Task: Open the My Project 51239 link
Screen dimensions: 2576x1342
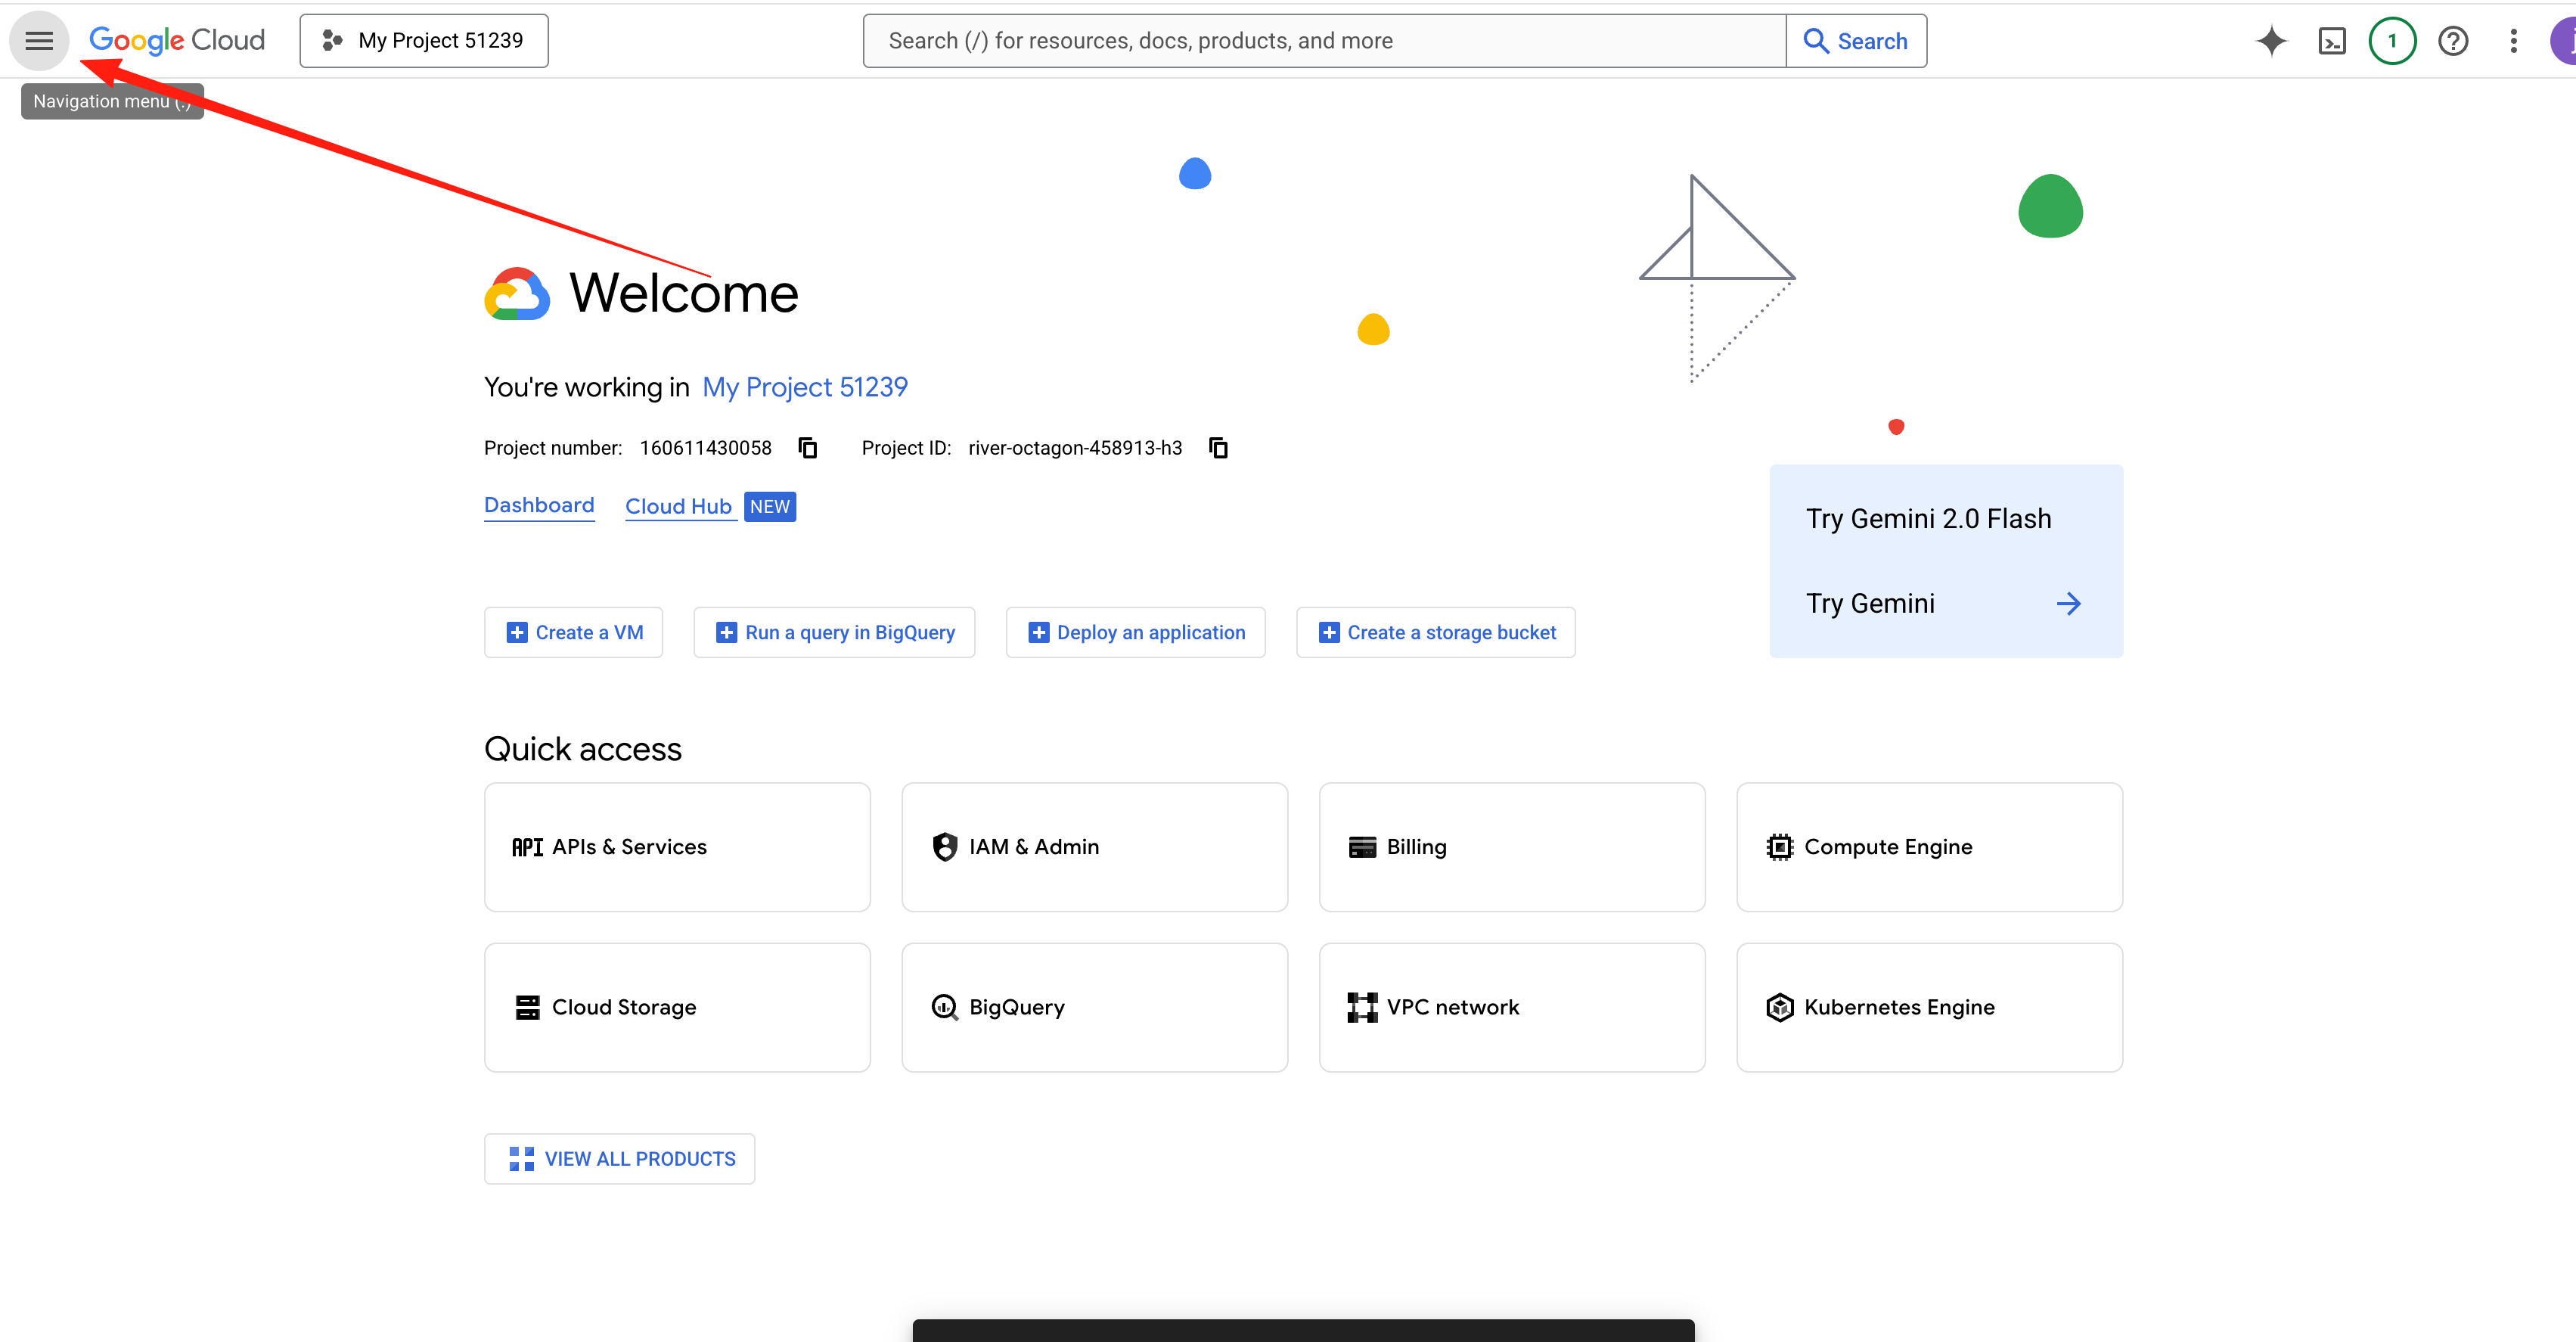Action: [805, 387]
